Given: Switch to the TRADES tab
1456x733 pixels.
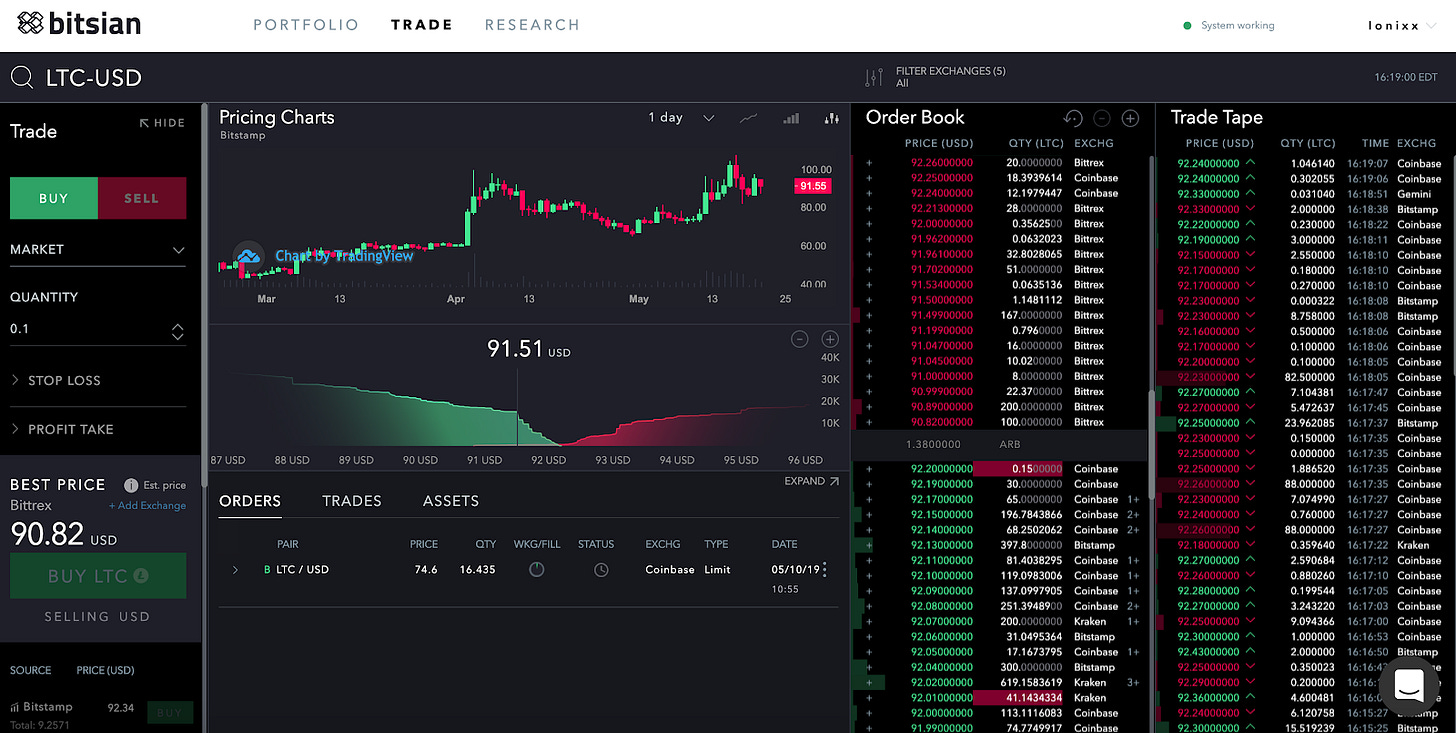Looking at the screenshot, I should coord(352,501).
